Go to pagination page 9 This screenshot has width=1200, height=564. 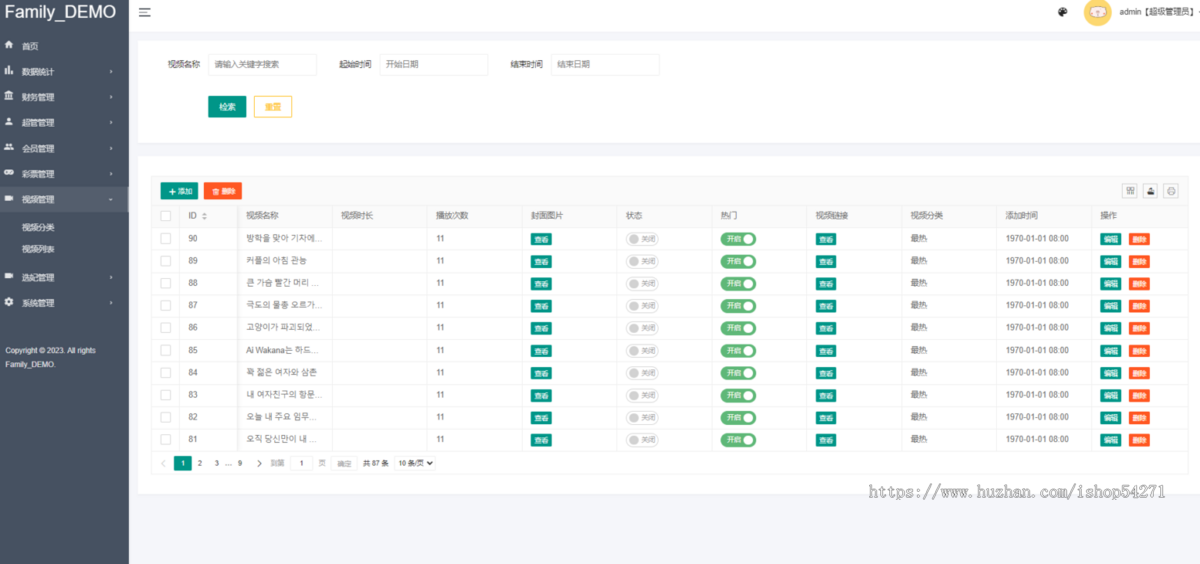(240, 463)
